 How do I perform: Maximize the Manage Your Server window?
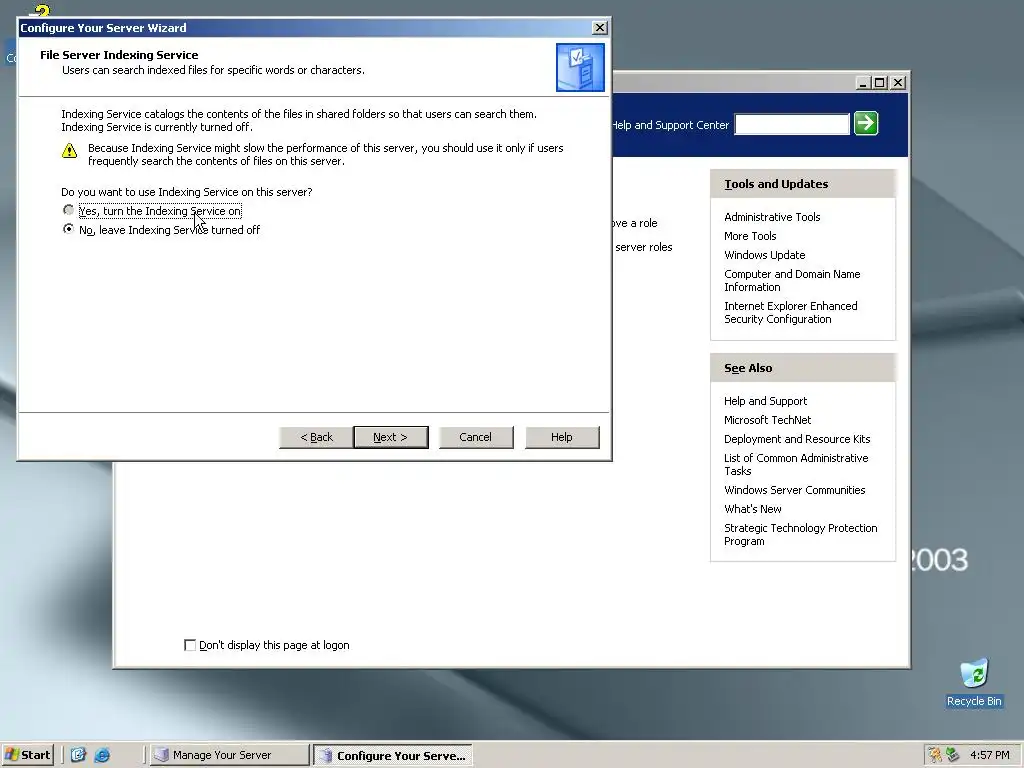coord(879,83)
